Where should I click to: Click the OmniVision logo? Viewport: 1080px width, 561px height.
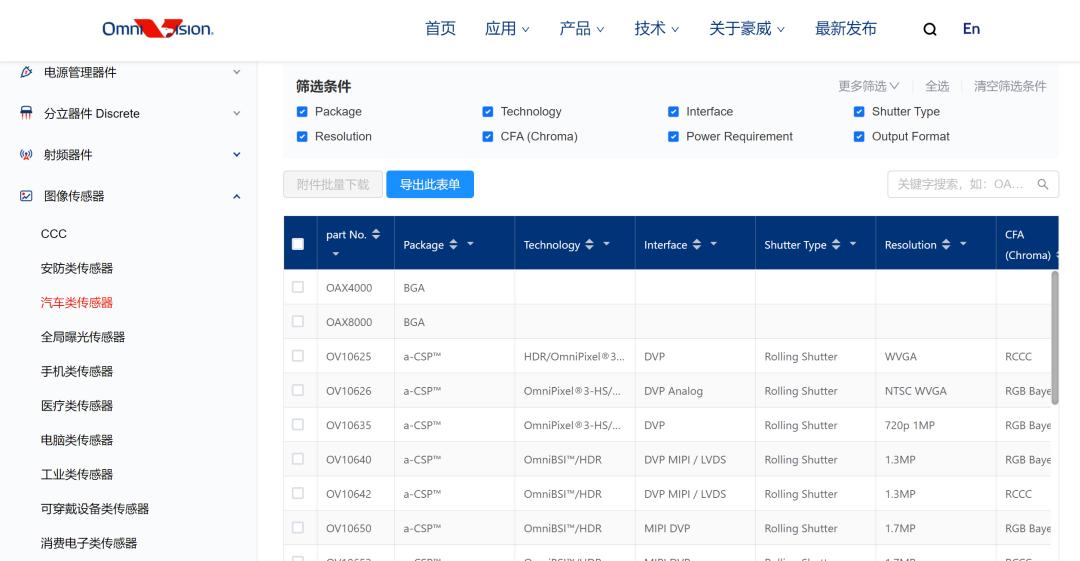point(157,29)
